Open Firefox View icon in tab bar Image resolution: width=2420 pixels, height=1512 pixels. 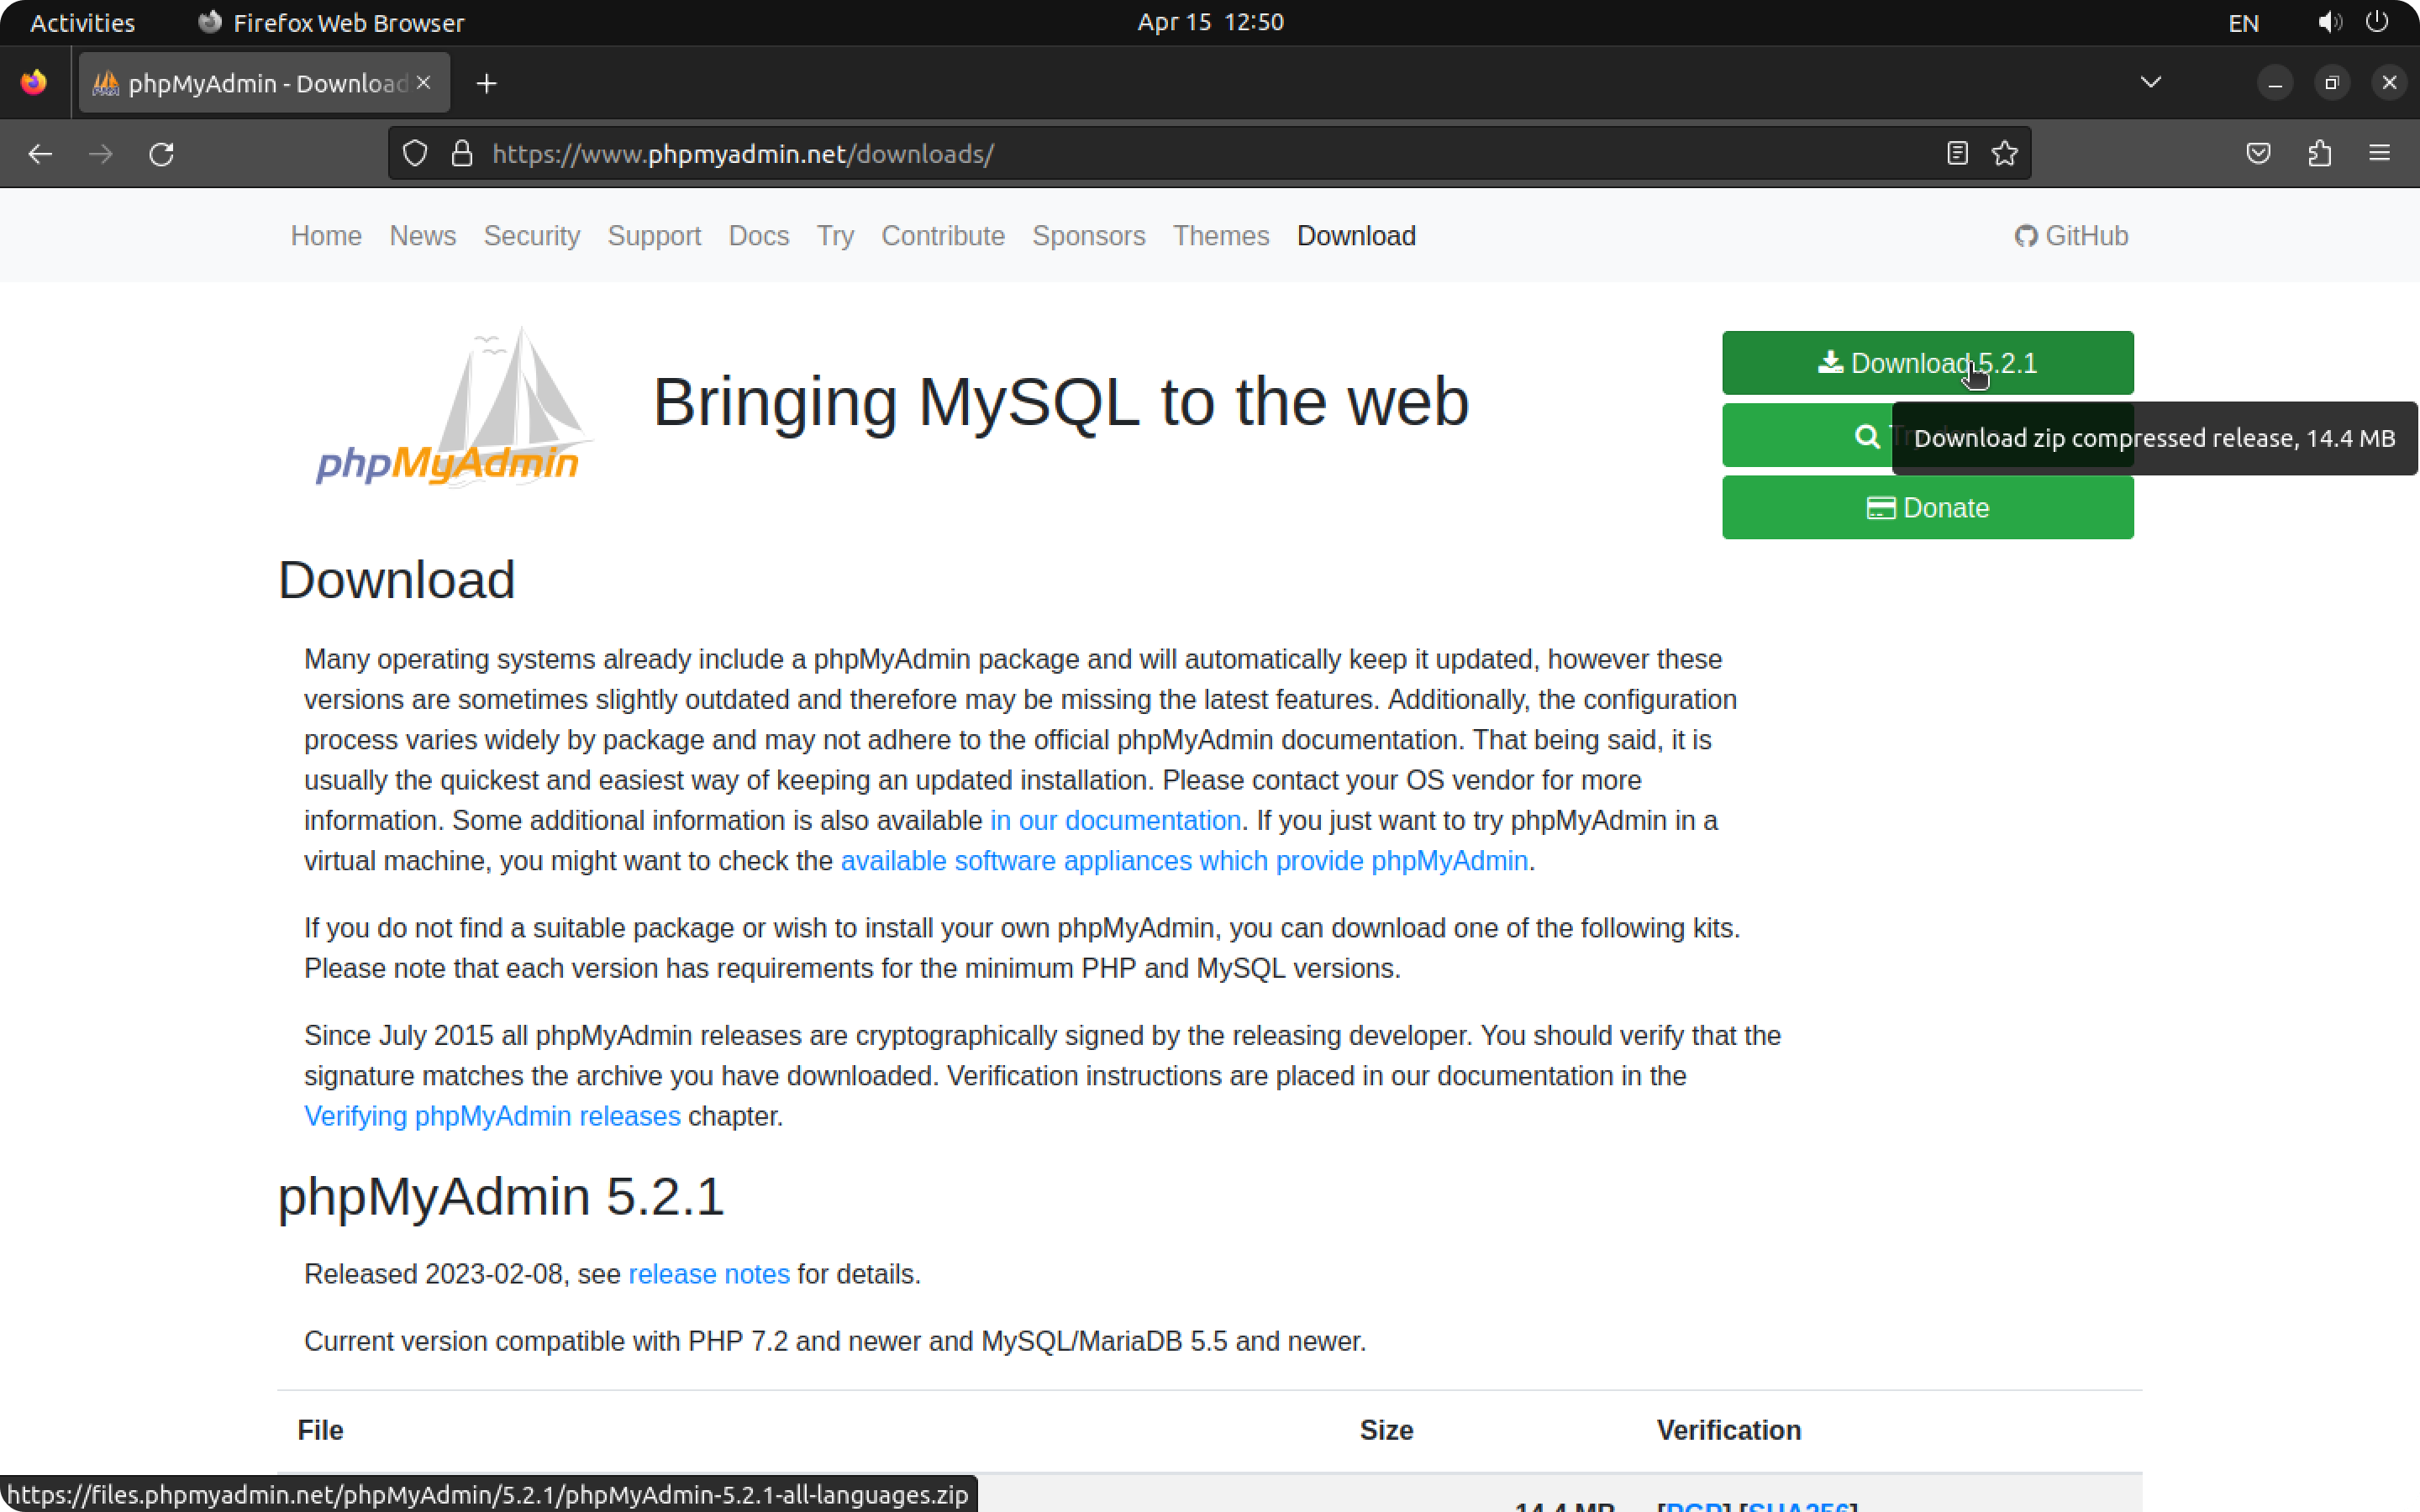click(34, 83)
